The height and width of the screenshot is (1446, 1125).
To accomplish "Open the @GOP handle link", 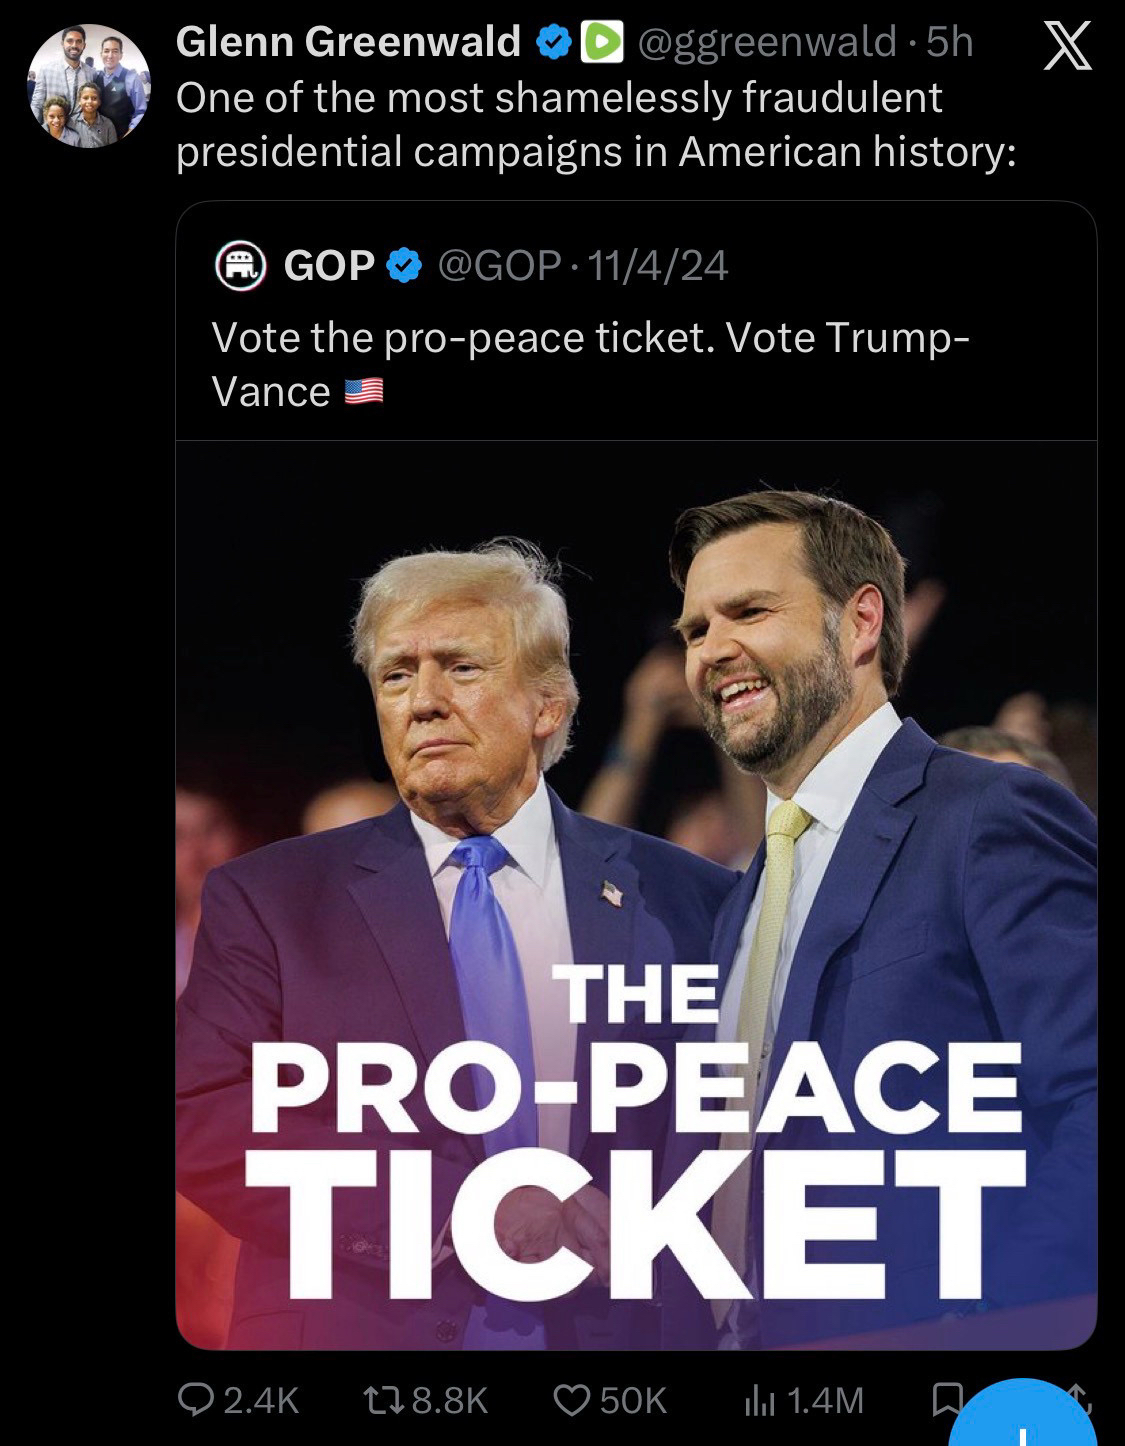I will pos(498,266).
